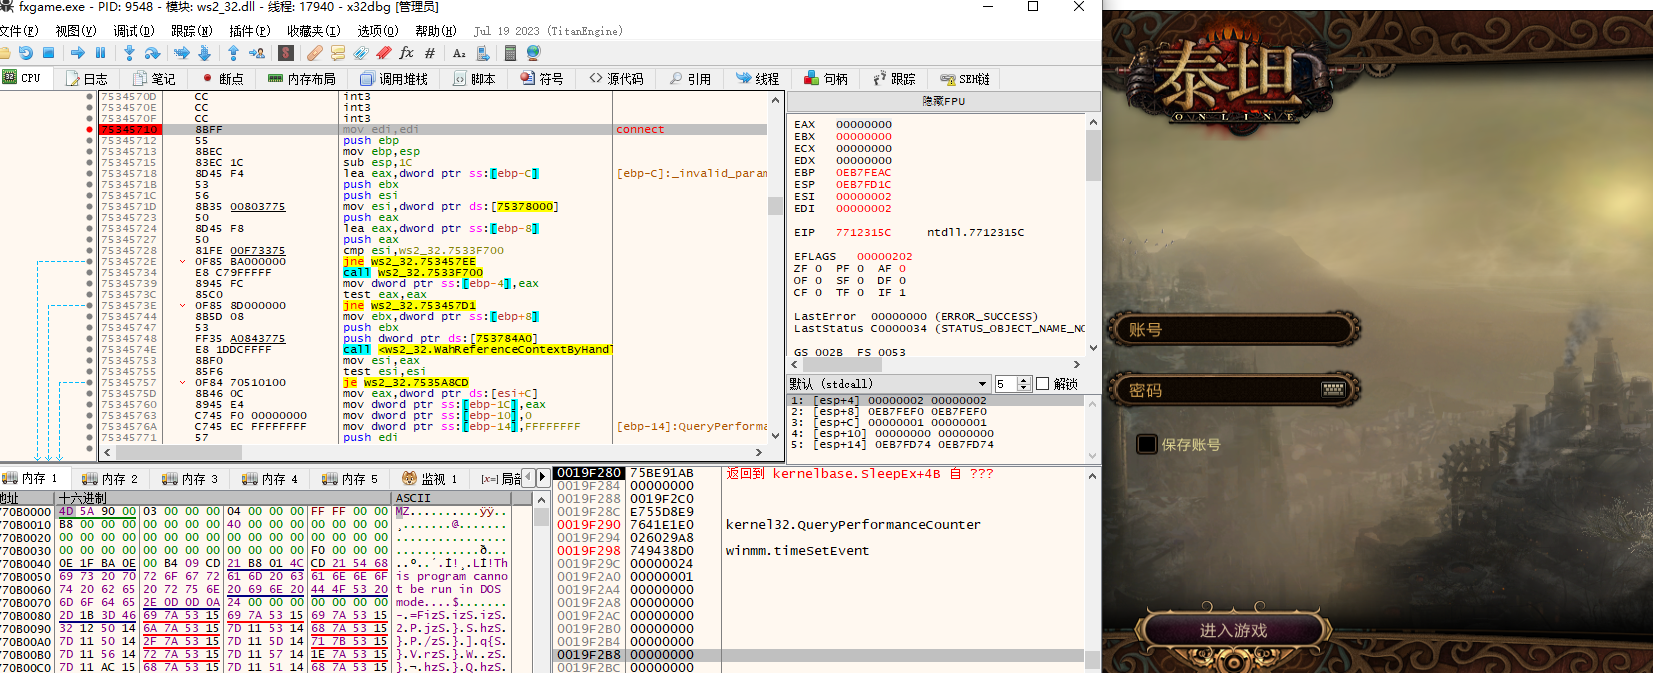Open the 插件 menu
The image size is (1653, 673).
coord(249,31)
